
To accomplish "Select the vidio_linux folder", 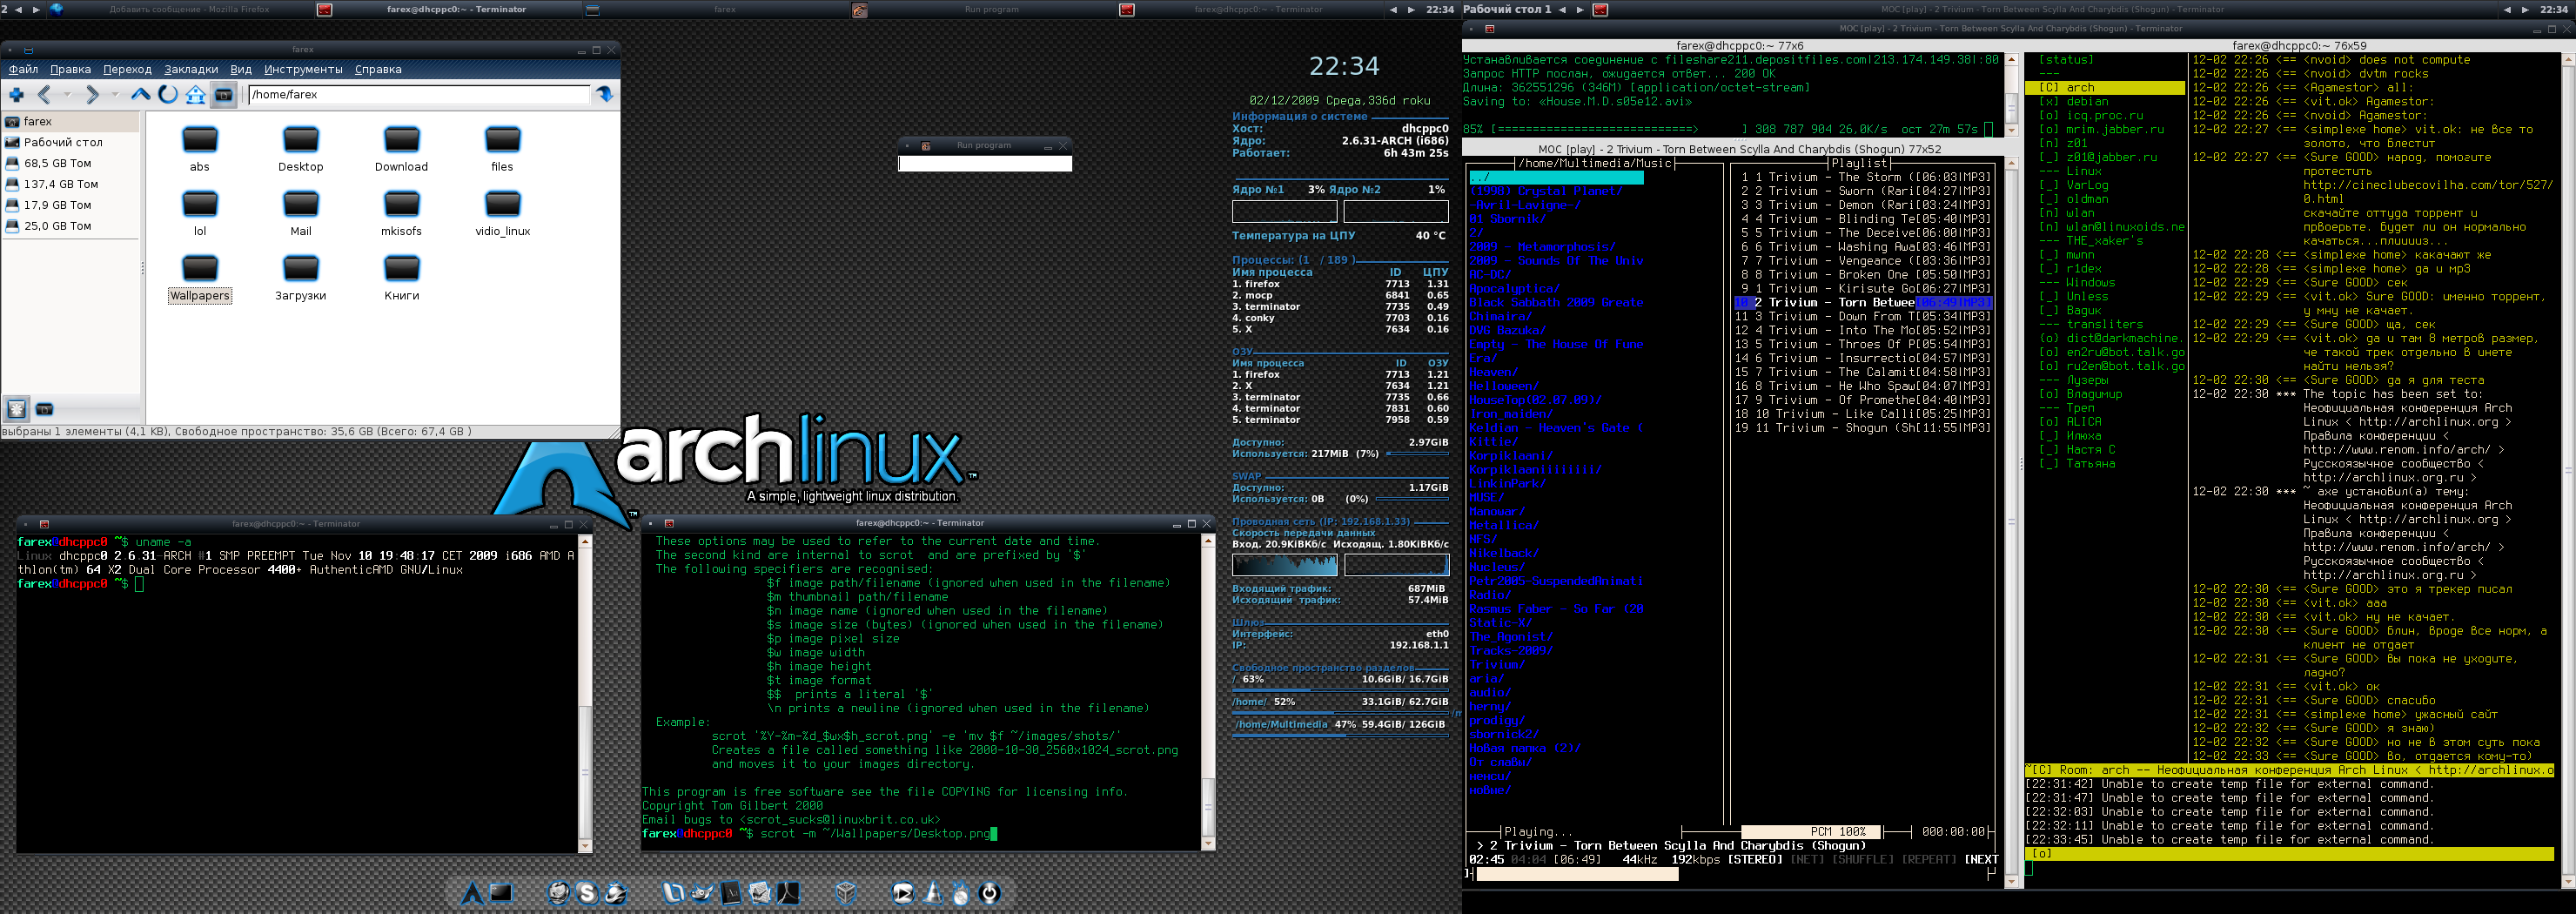I will click(x=502, y=213).
